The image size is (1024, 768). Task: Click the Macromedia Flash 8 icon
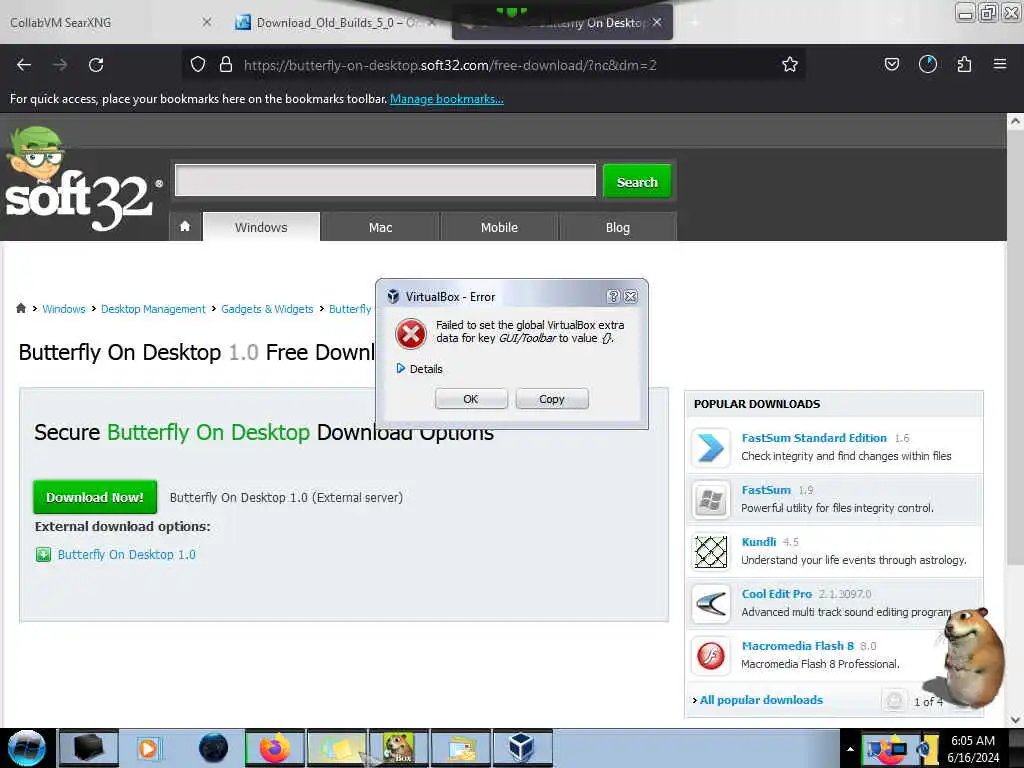point(711,656)
